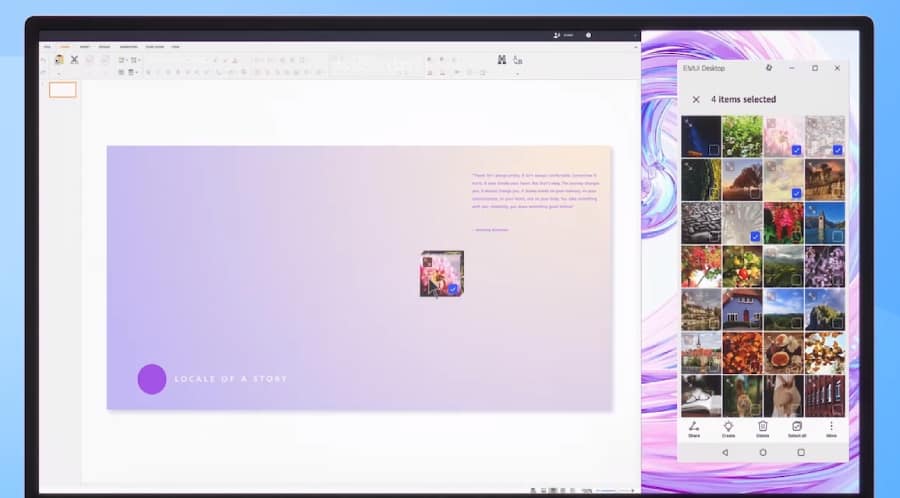Click the scissors Cut icon in ribbon

click(x=74, y=60)
